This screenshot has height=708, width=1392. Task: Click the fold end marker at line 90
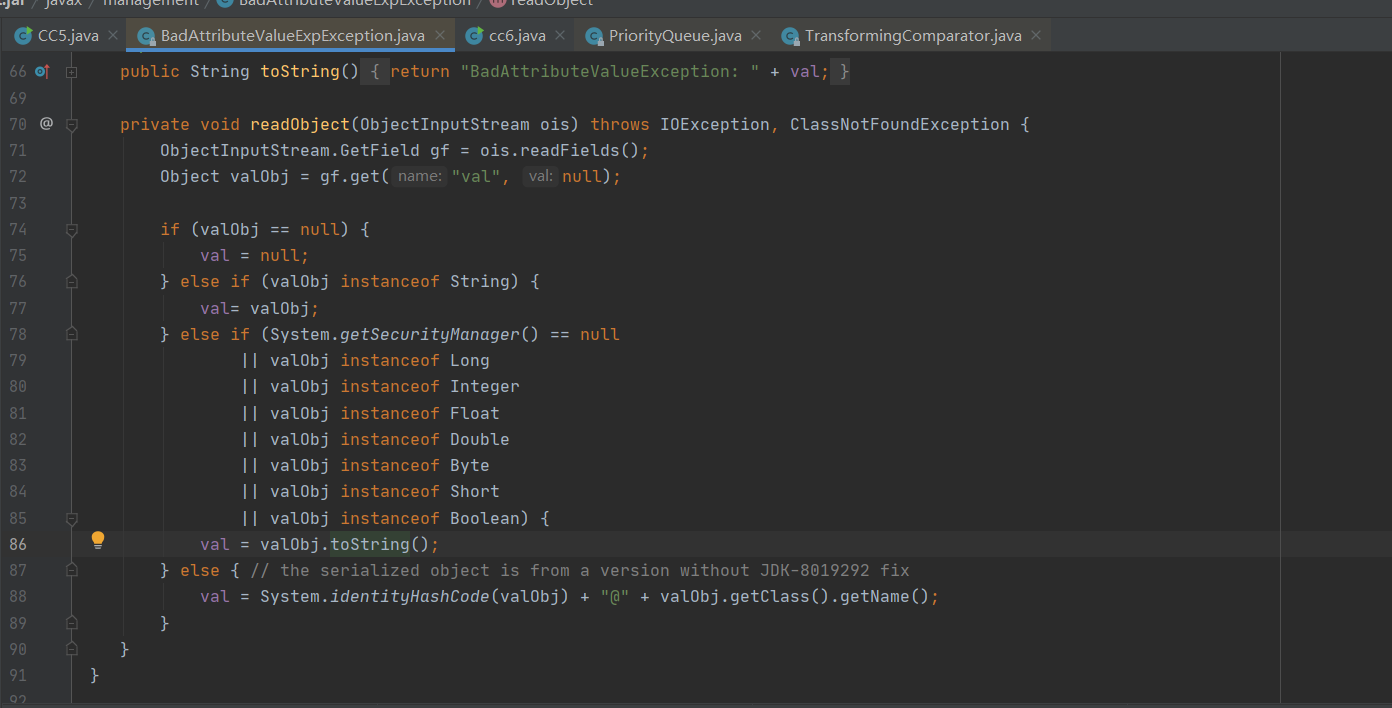click(x=71, y=649)
